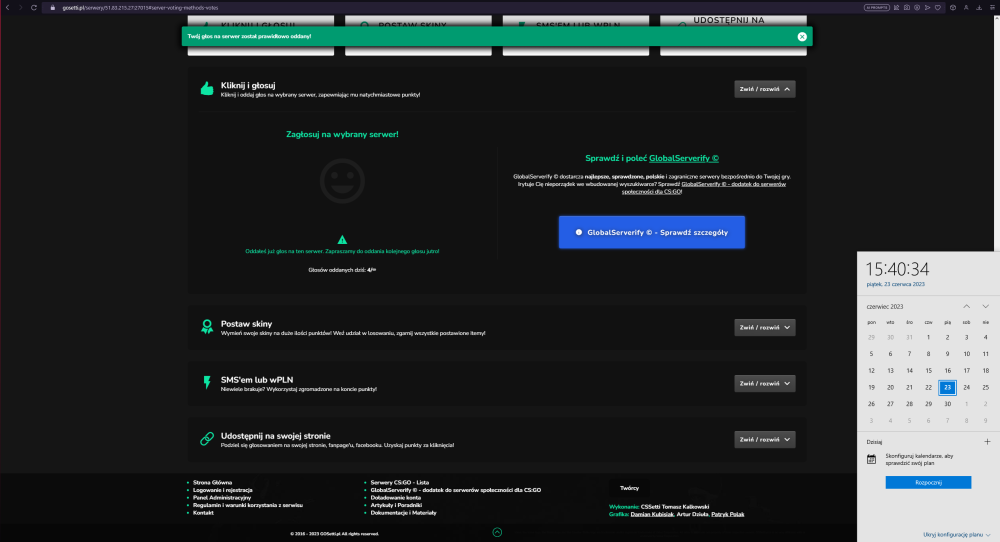Open the GlobalServerify © link in green heading

click(684, 158)
